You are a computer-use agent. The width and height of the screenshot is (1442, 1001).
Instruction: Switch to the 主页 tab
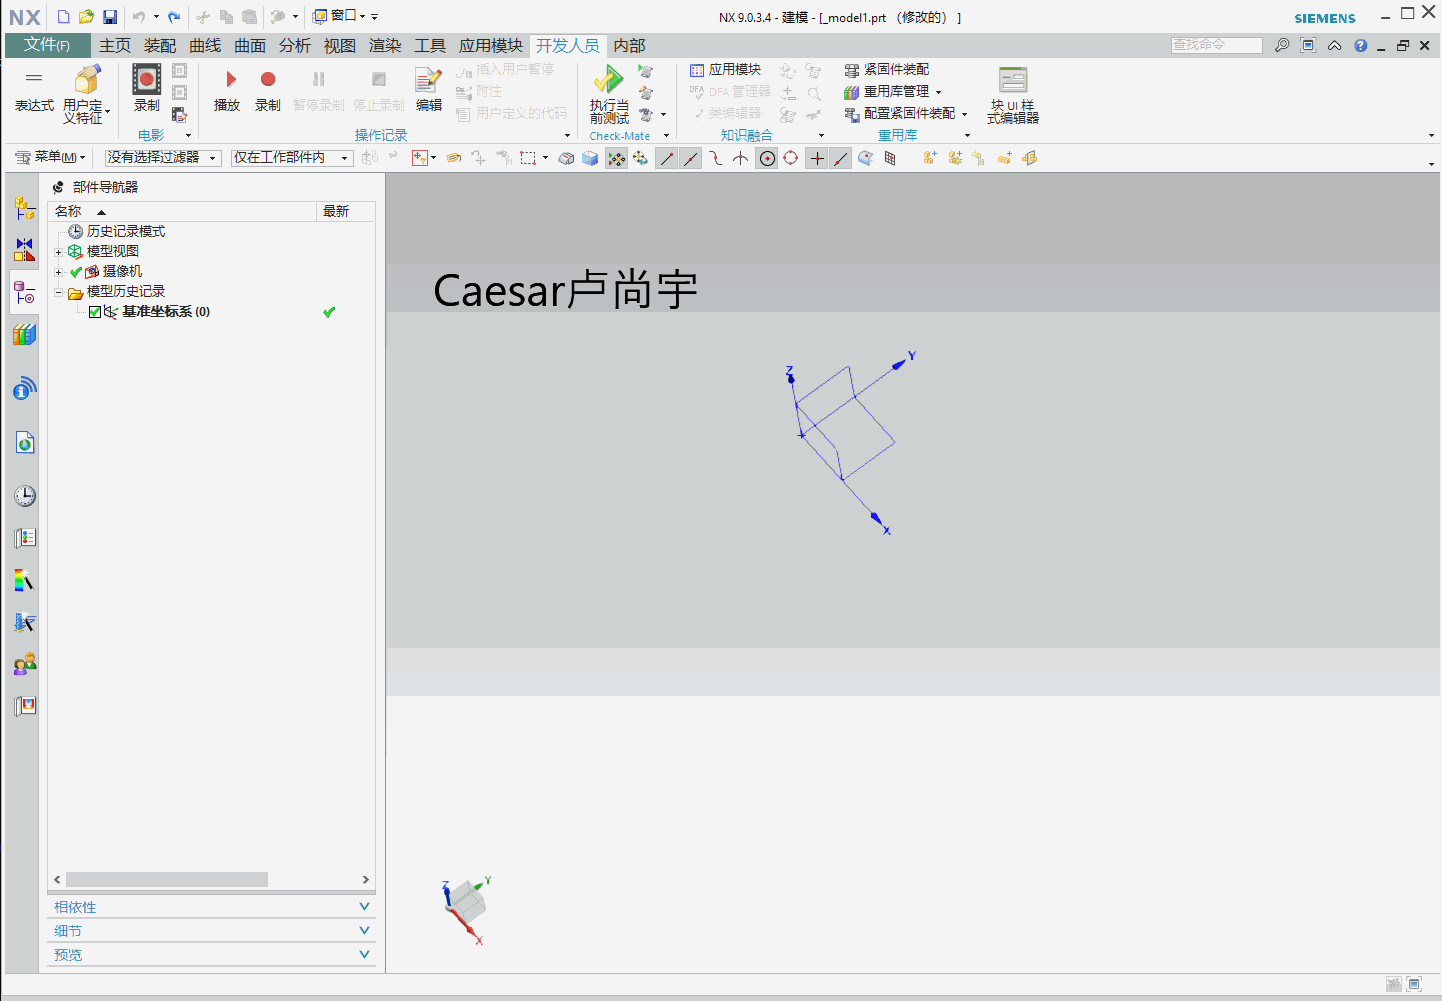tap(115, 46)
